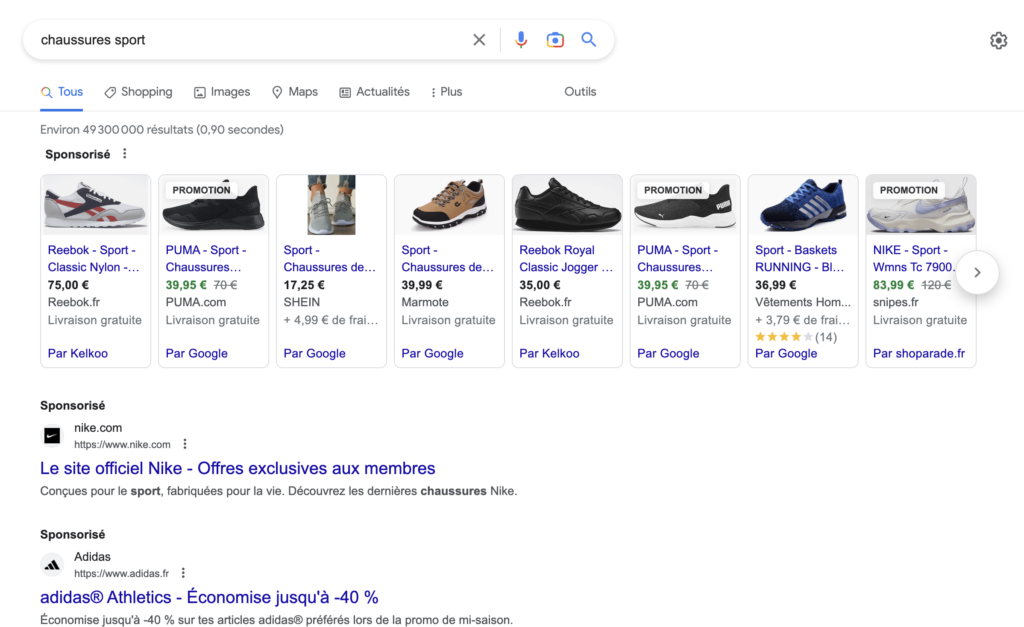Click the Nike swoosh favicon
The height and width of the screenshot is (627, 1024).
point(52,436)
